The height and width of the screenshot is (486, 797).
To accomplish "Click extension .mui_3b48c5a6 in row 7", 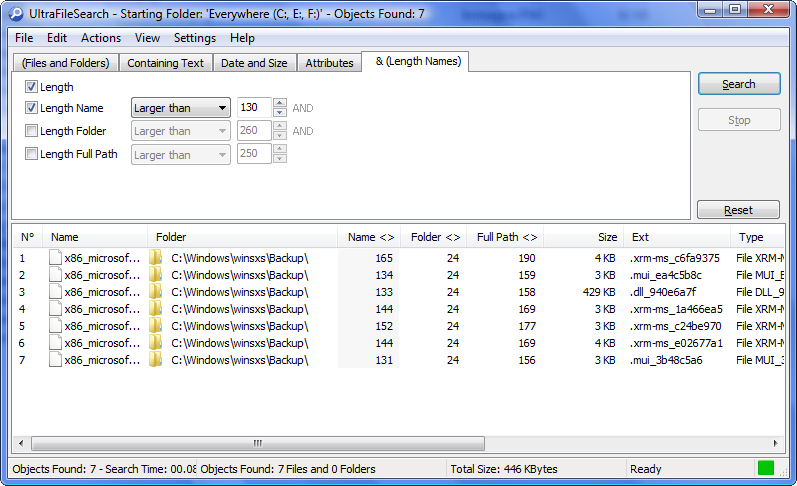I will point(666,360).
